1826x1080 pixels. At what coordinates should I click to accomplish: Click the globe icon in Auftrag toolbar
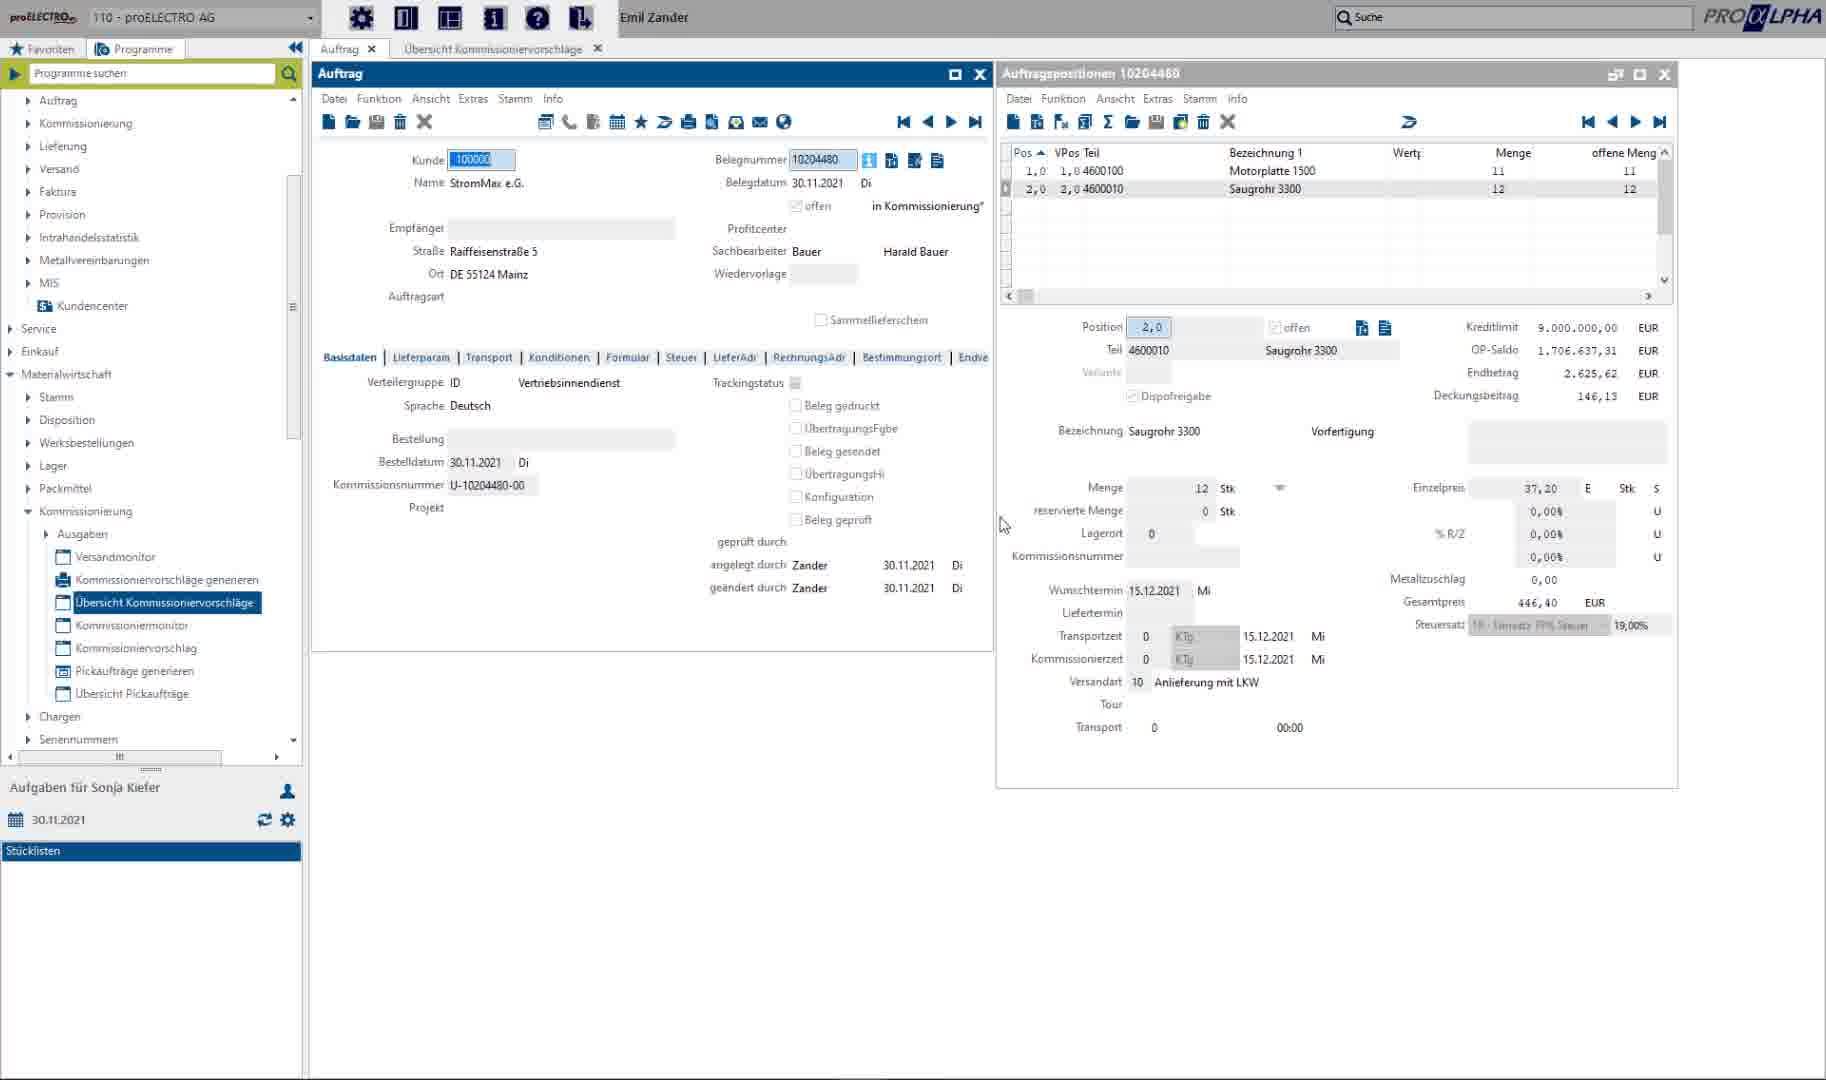784,122
